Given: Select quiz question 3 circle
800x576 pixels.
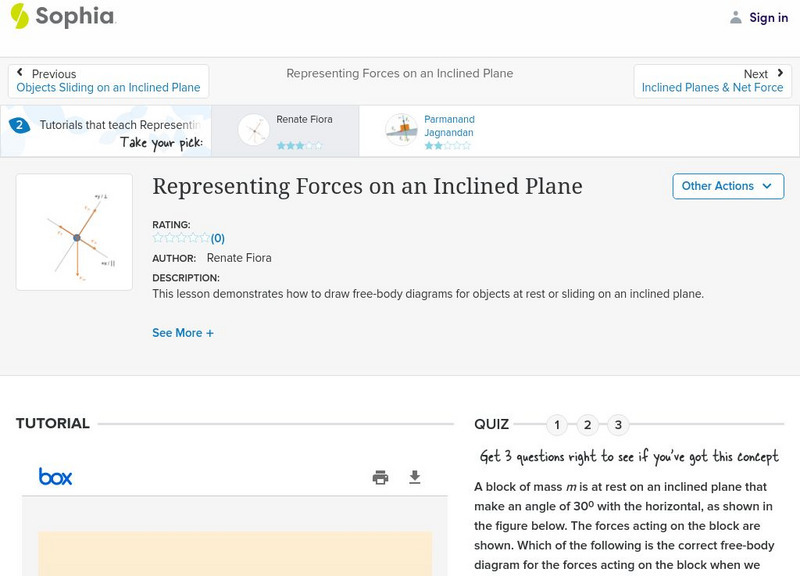Looking at the screenshot, I should click(618, 425).
